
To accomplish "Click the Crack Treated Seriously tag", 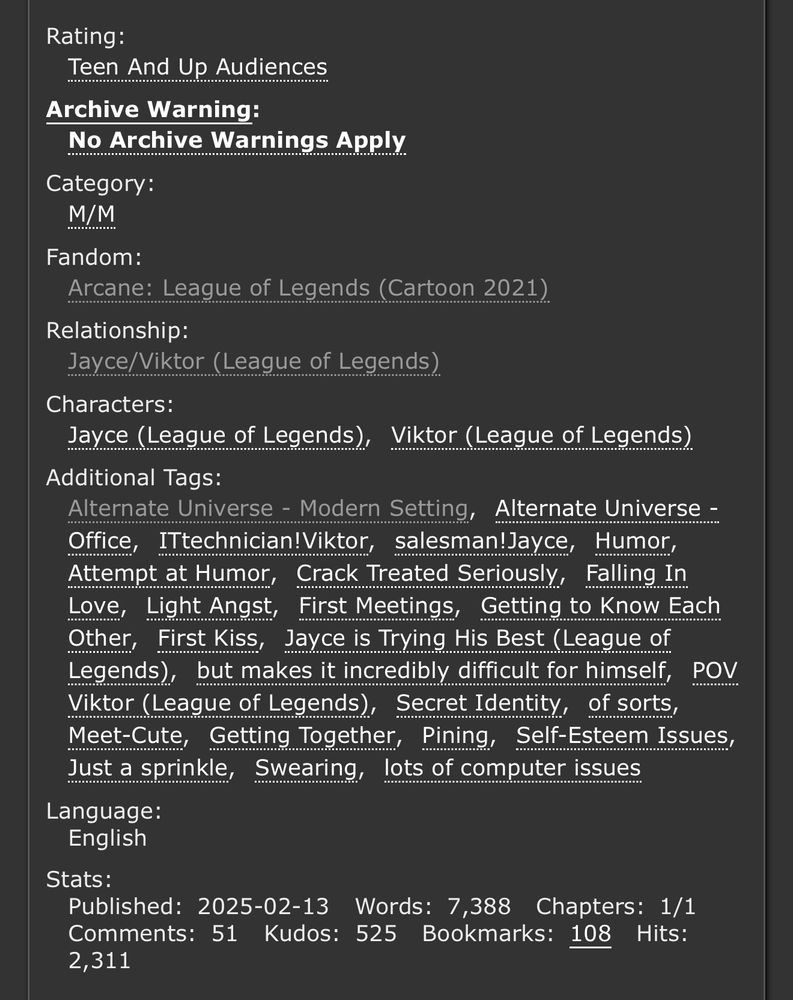I will pyautogui.click(x=427, y=573).
